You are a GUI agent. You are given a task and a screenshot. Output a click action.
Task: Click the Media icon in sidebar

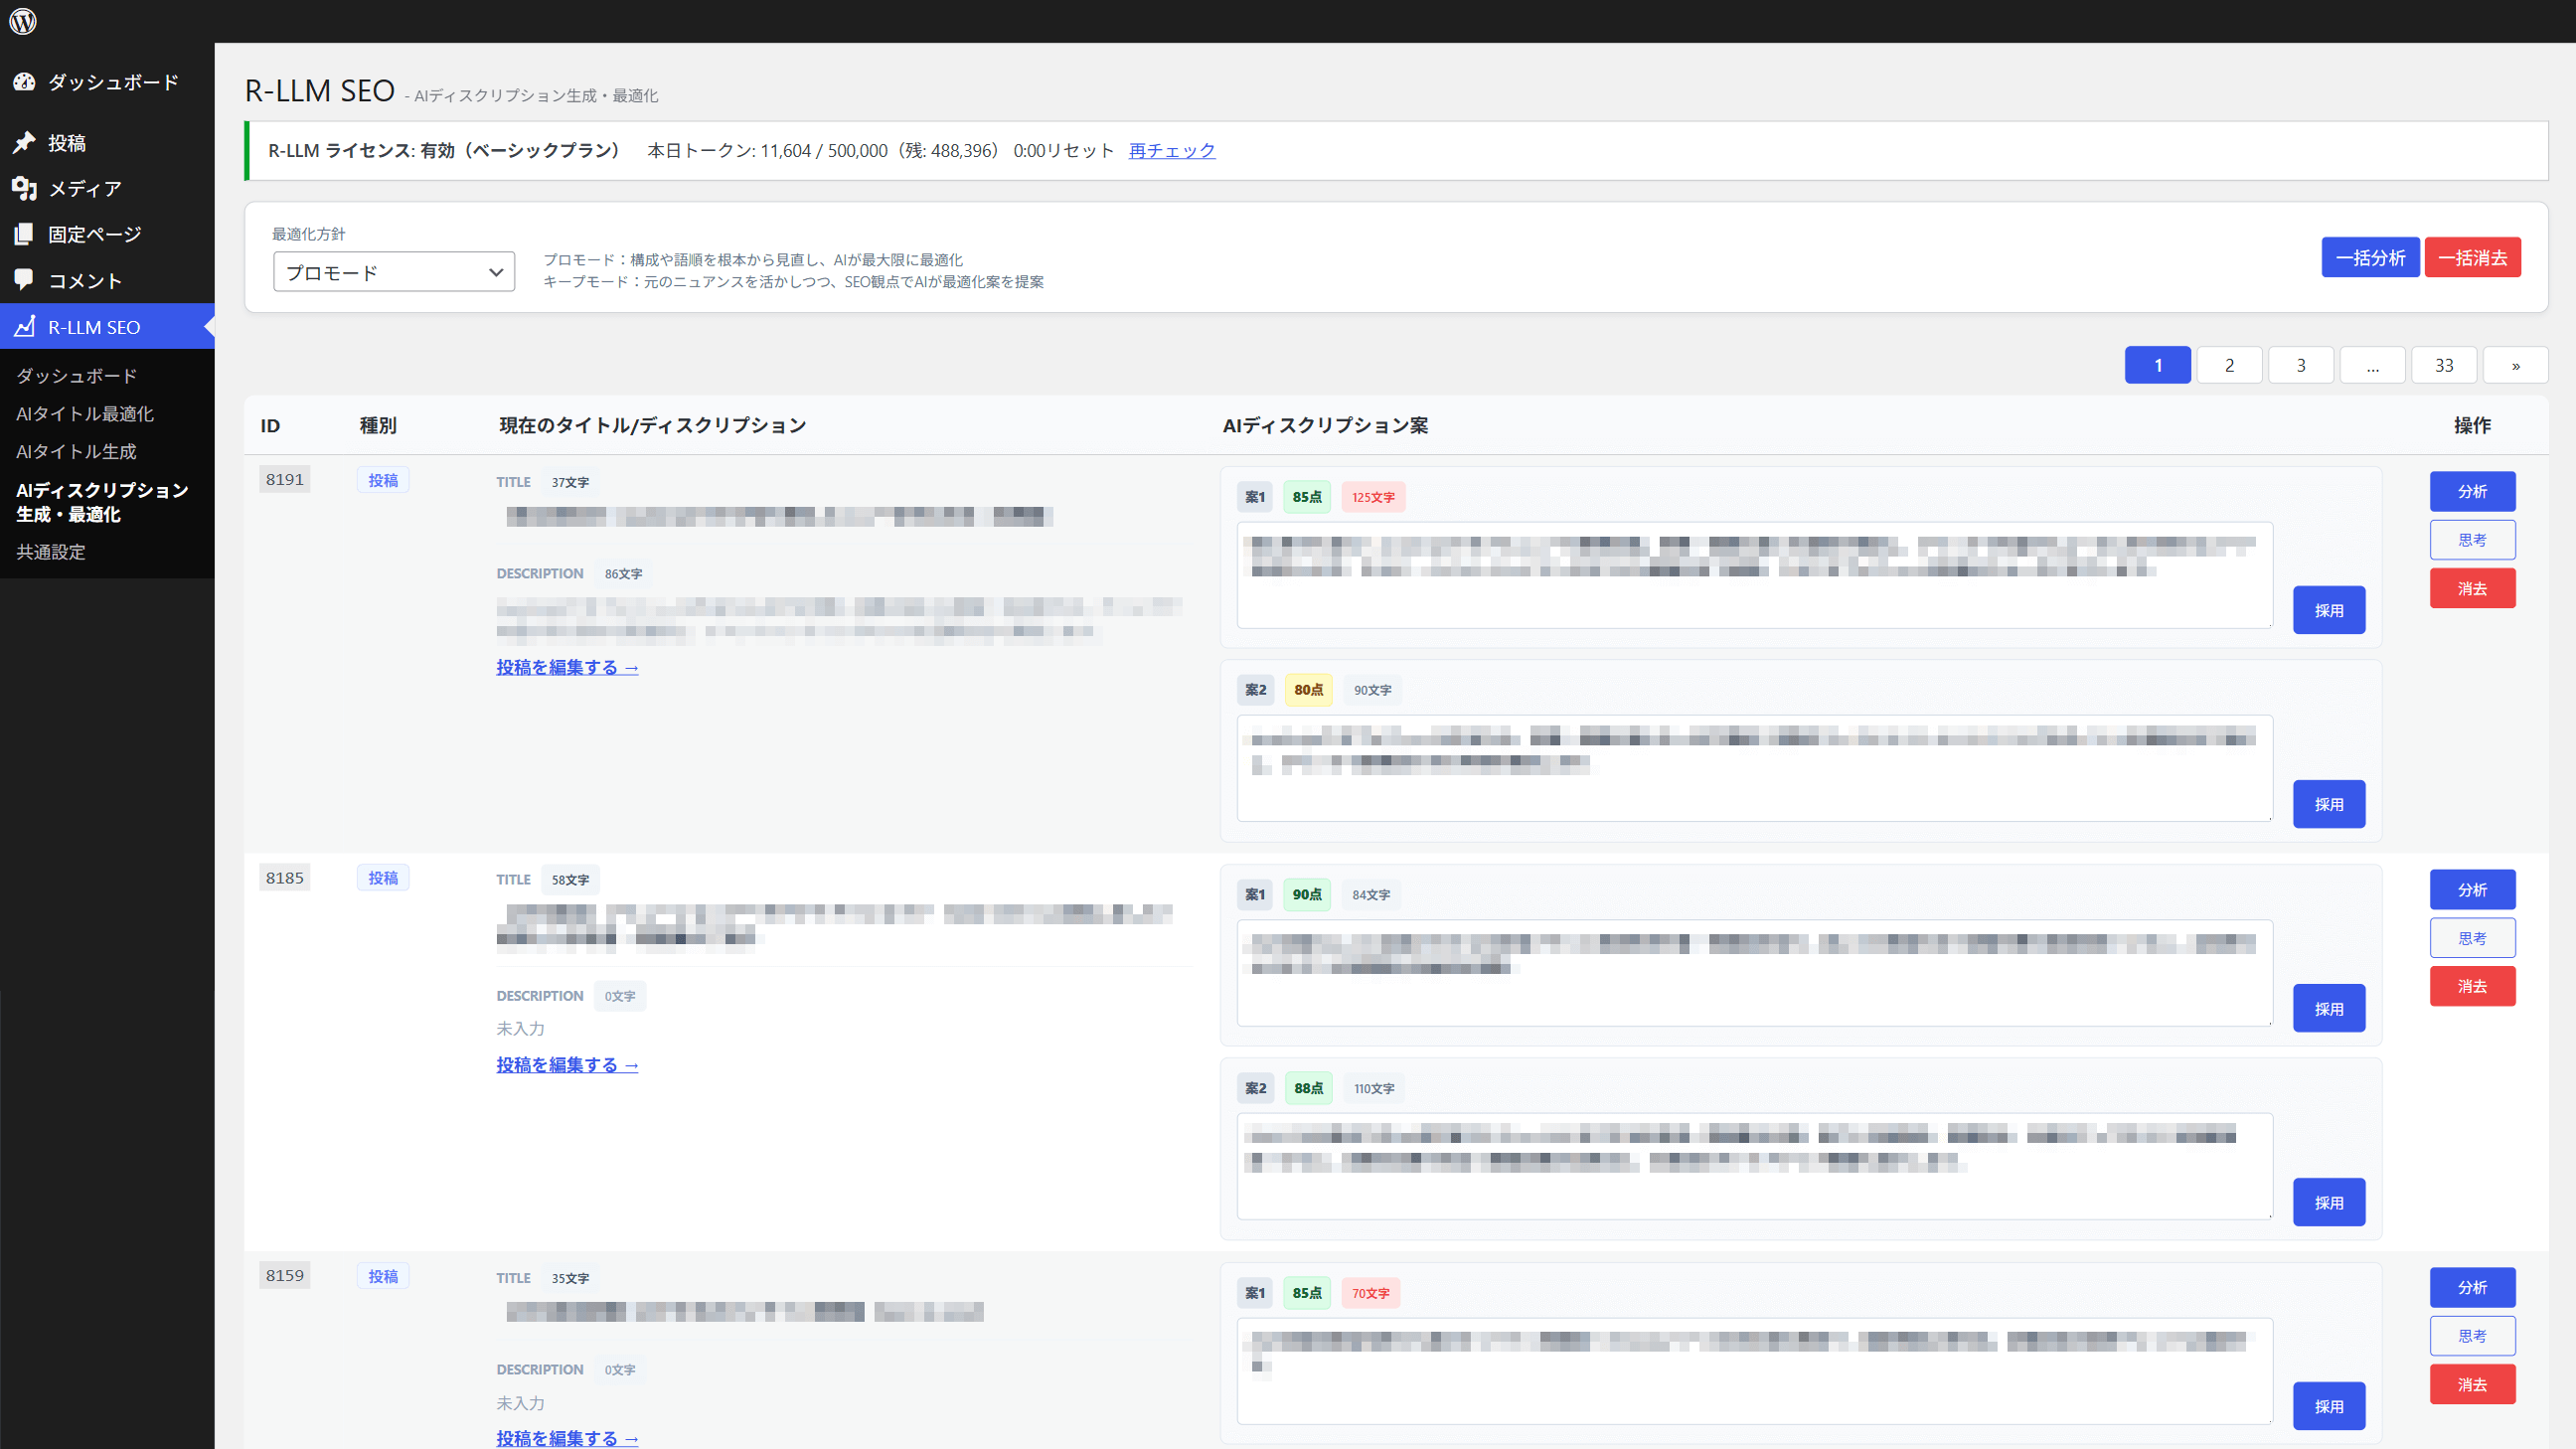pyautogui.click(x=24, y=188)
